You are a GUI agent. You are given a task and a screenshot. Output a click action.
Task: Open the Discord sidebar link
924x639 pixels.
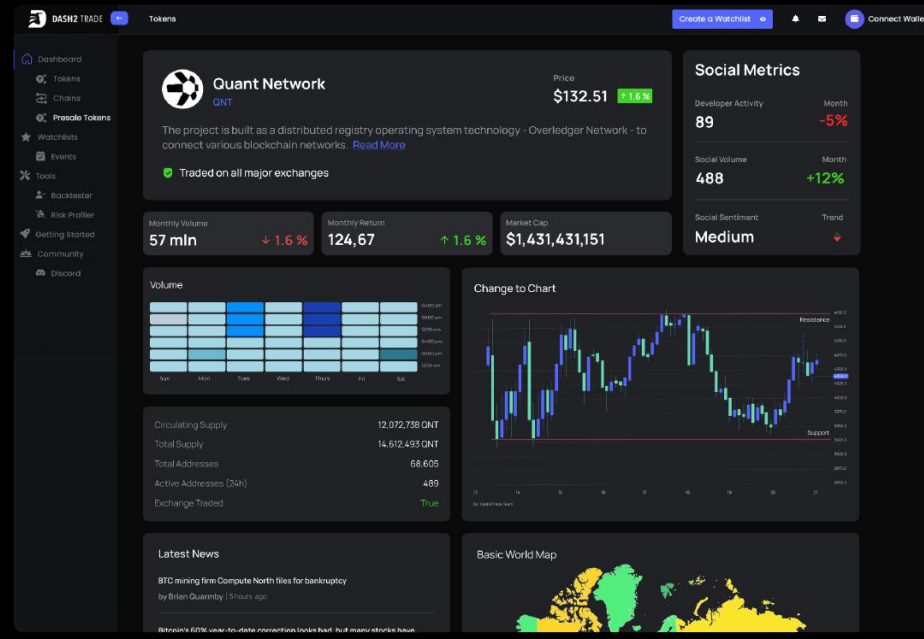(x=66, y=273)
